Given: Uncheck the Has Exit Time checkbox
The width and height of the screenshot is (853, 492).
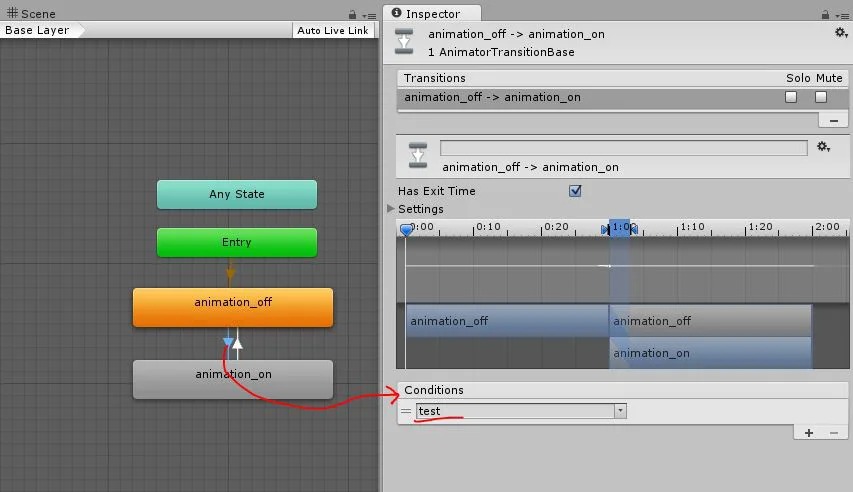Looking at the screenshot, I should [575, 191].
